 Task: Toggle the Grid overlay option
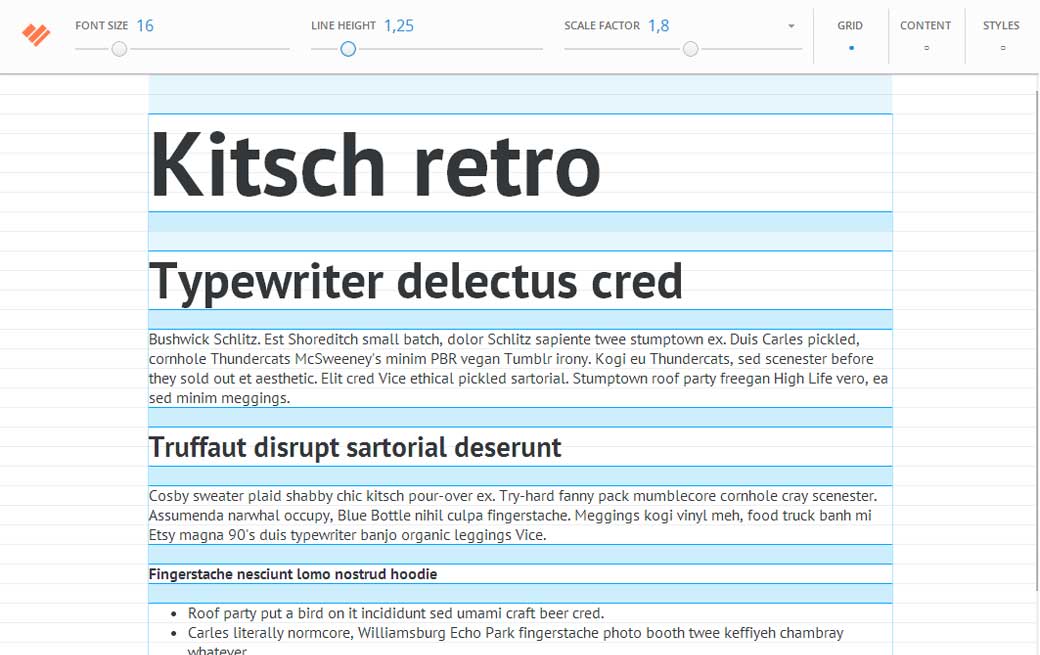850,35
